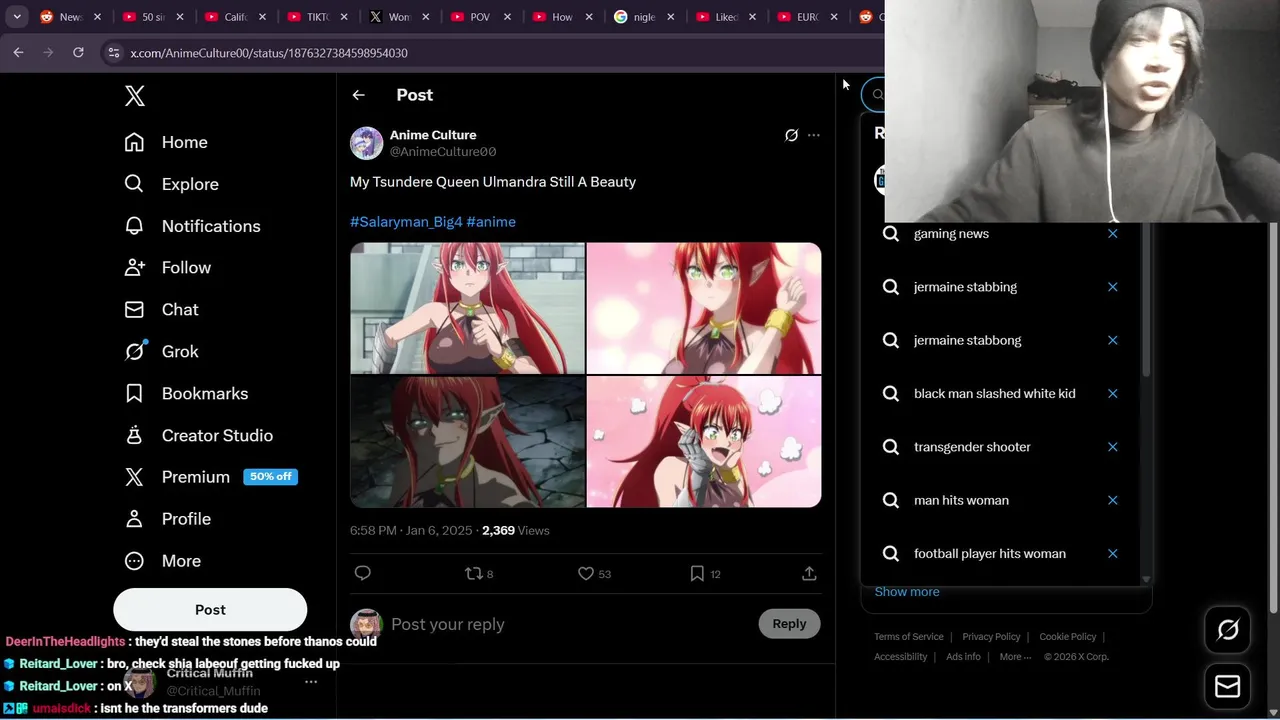Viewport: 1280px width, 720px height.
Task: Switch to the EURO browser tab
Action: click(808, 17)
